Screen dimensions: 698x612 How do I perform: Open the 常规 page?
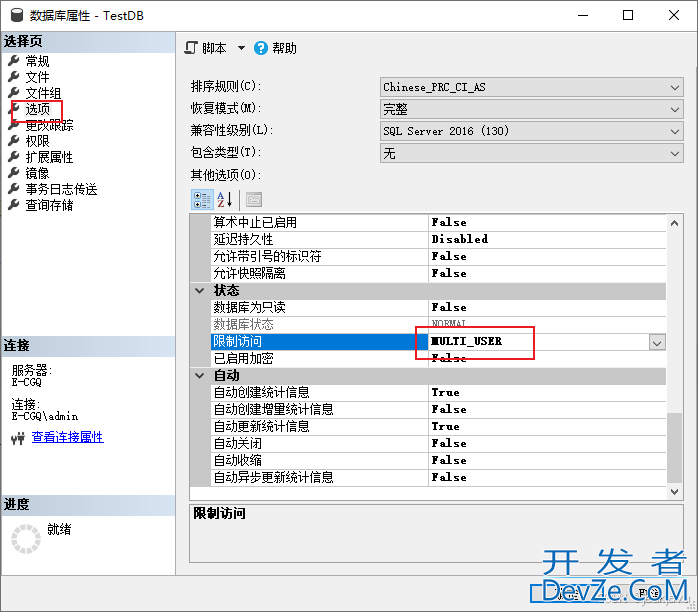tap(37, 61)
